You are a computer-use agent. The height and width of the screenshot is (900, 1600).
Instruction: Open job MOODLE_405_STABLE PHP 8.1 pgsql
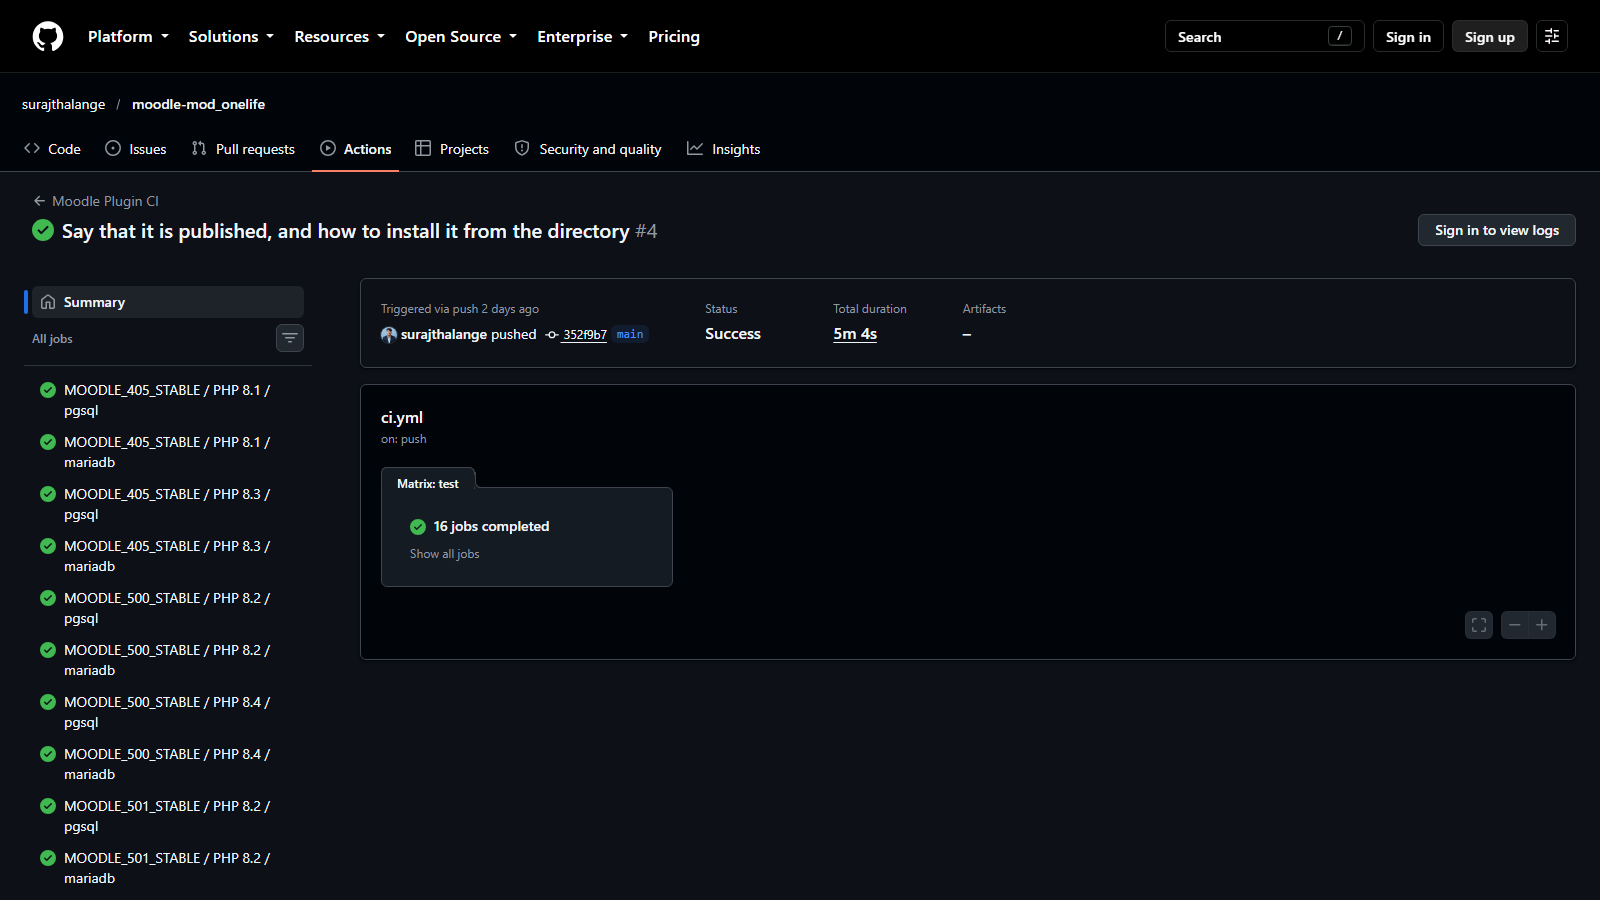click(168, 400)
